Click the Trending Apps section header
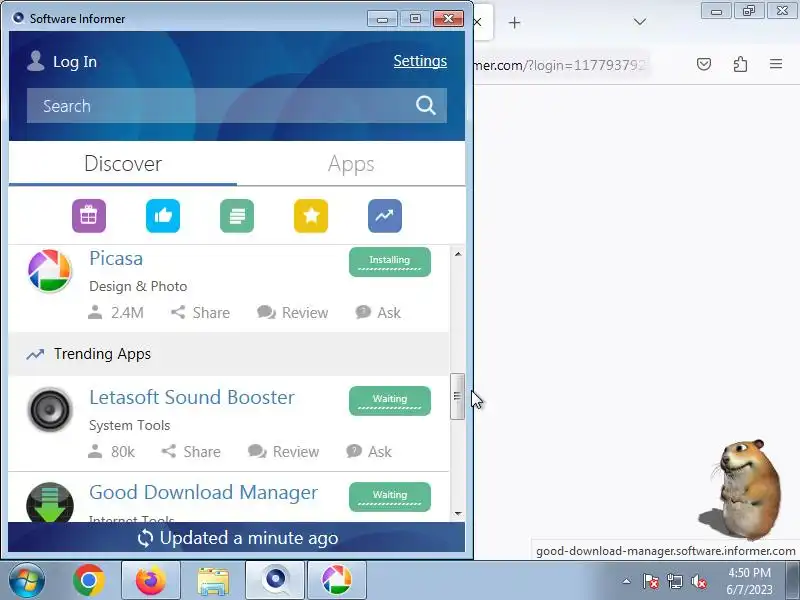The image size is (800, 600). pyautogui.click(x=229, y=354)
